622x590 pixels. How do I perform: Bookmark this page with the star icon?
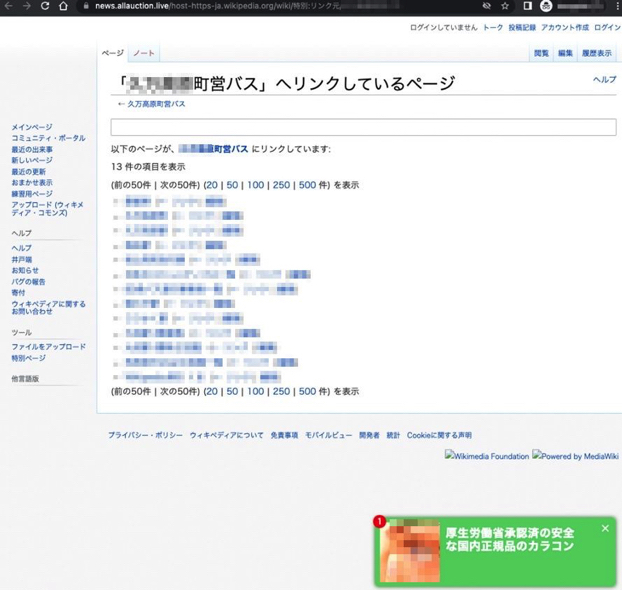coord(506,6)
